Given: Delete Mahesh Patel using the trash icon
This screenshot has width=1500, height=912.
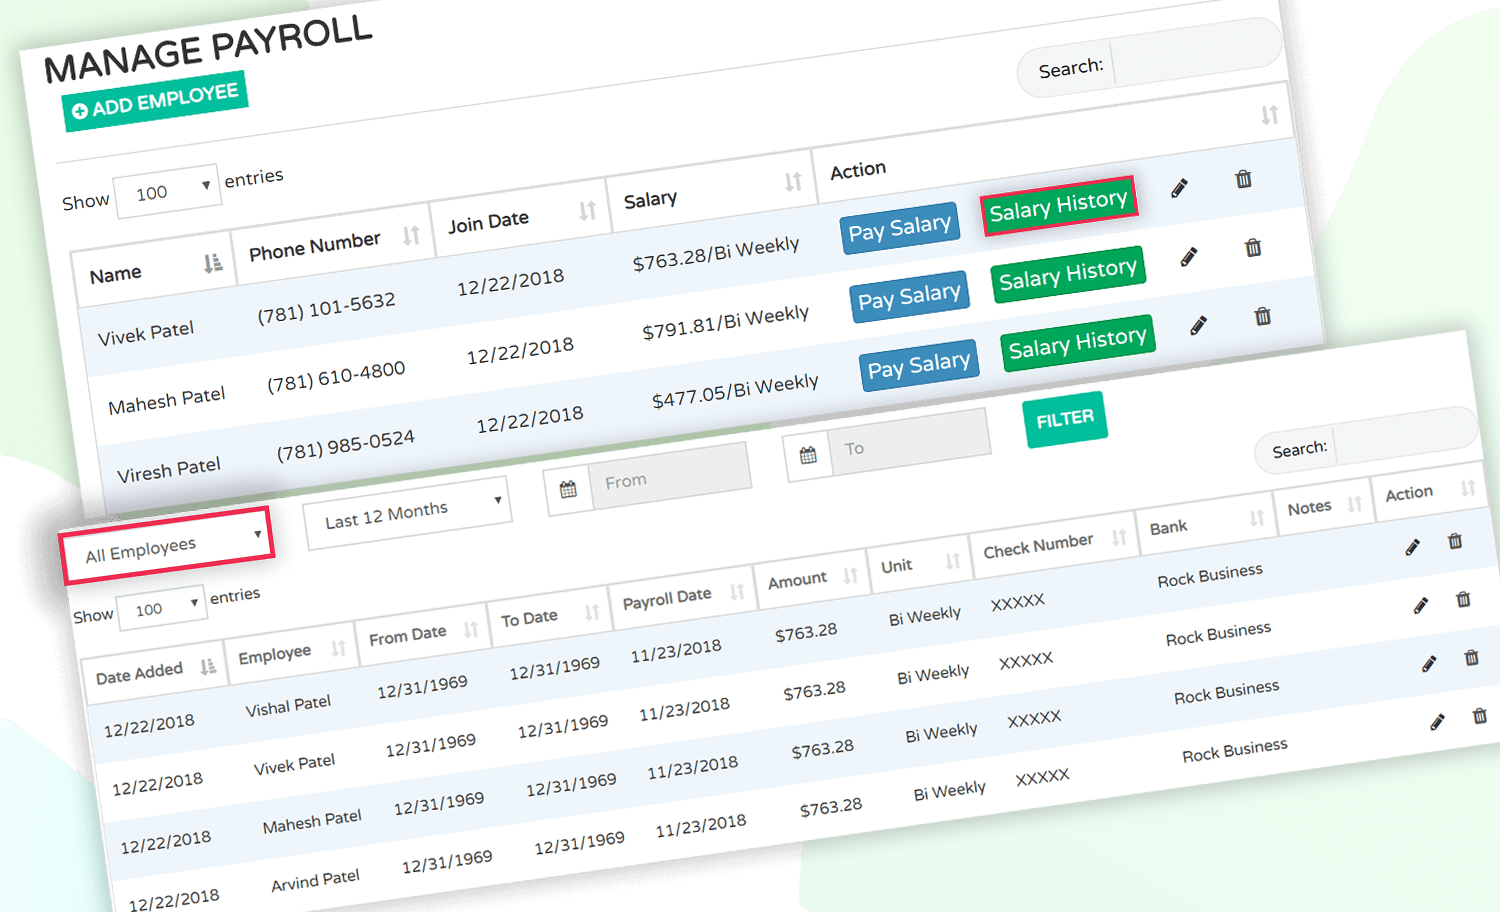Looking at the screenshot, I should 1253,247.
